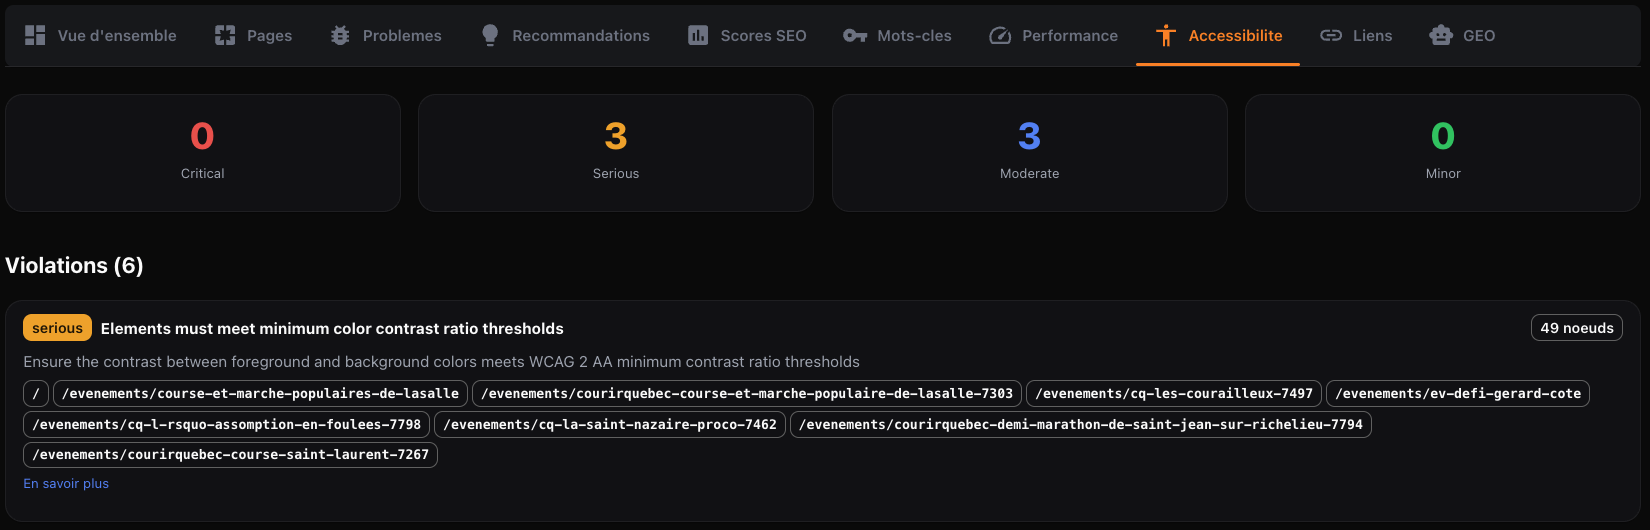Click the Liens chain link icon

tap(1331, 35)
